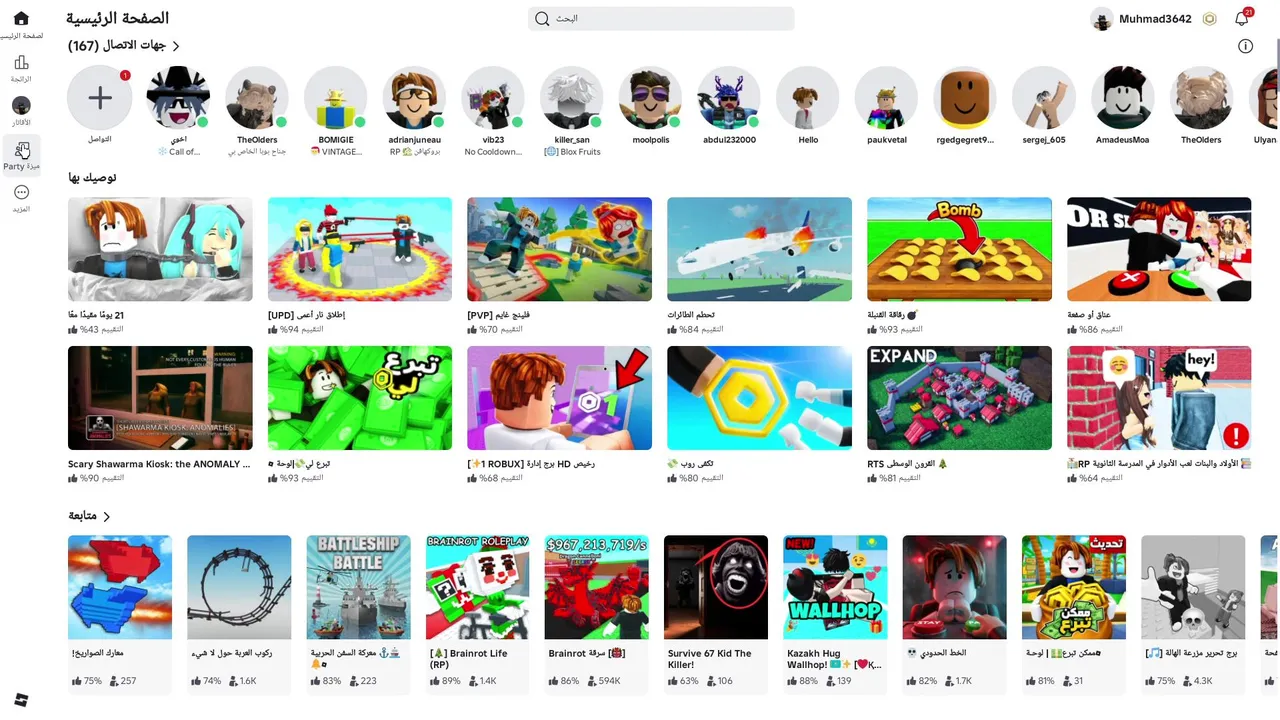Open Scary Shawarma Kiosk game title

(x=159, y=464)
